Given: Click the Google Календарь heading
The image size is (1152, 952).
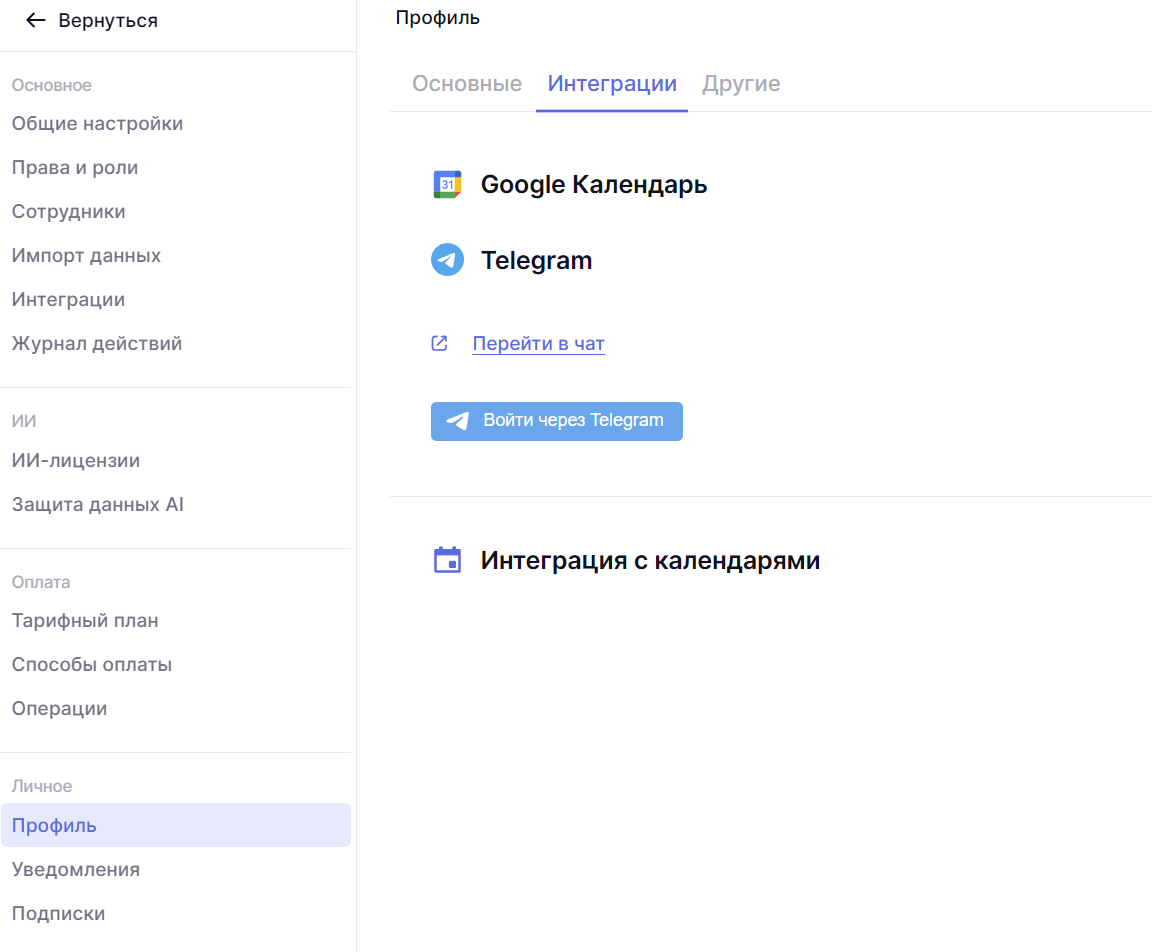Looking at the screenshot, I should pos(594,185).
